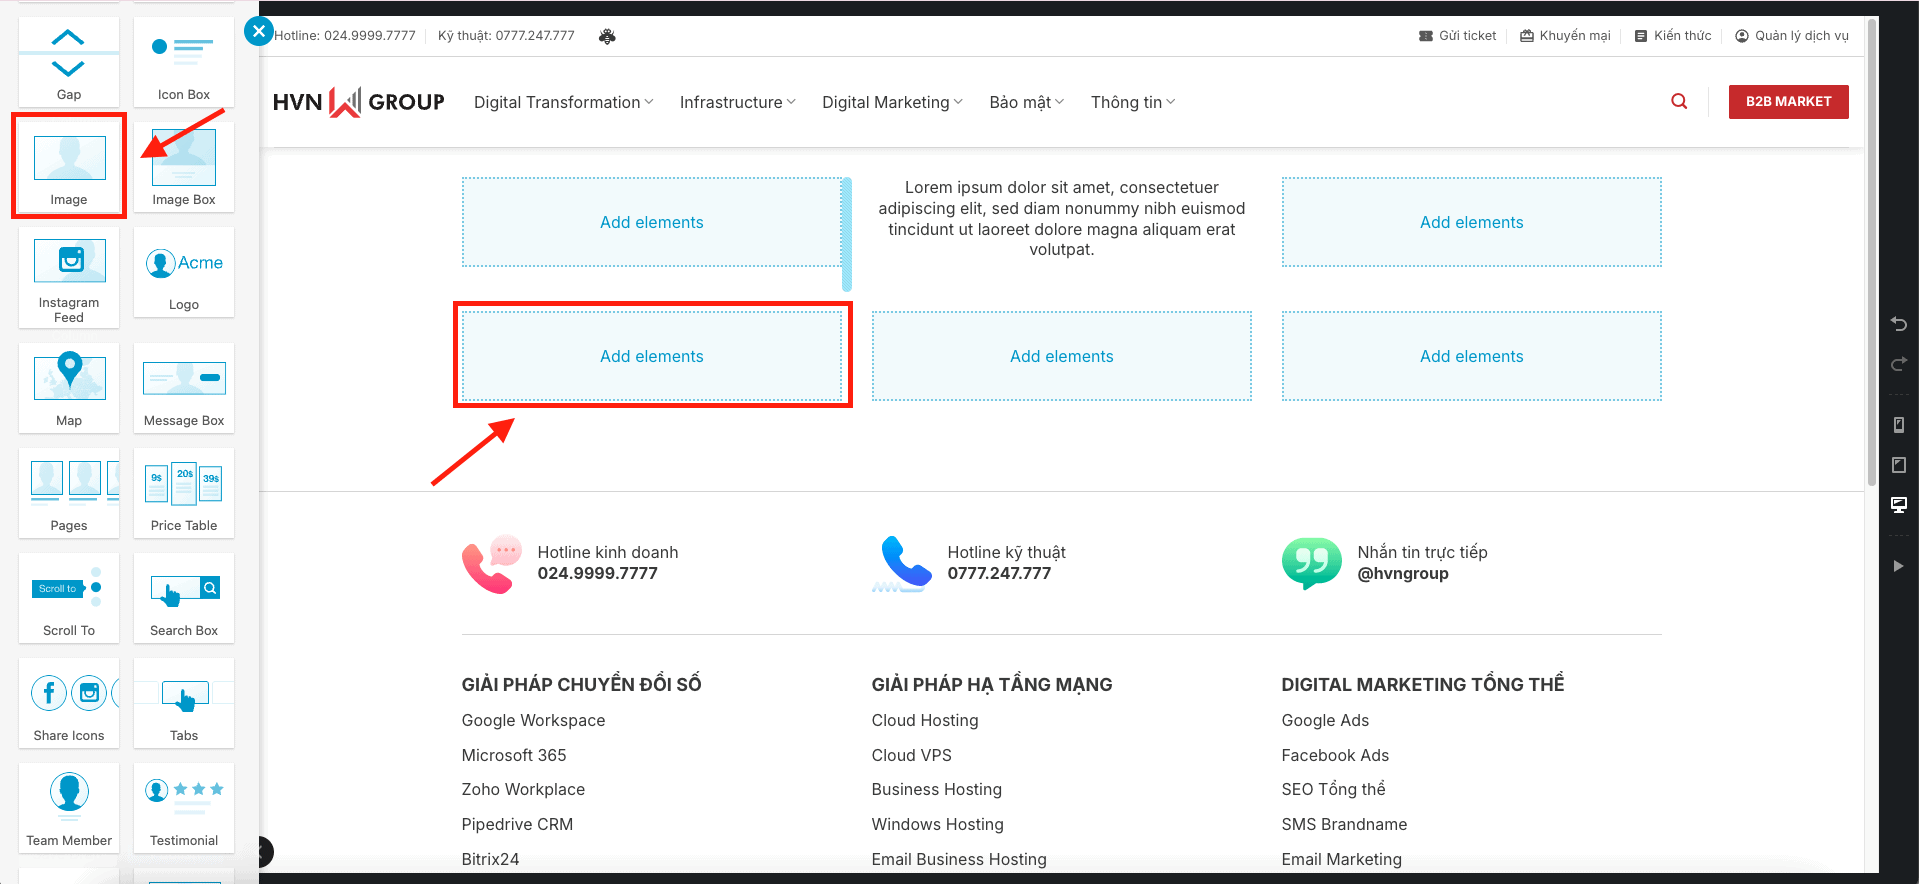1919x884 pixels.
Task: Switch to desktop preview icon
Action: coord(1898,505)
